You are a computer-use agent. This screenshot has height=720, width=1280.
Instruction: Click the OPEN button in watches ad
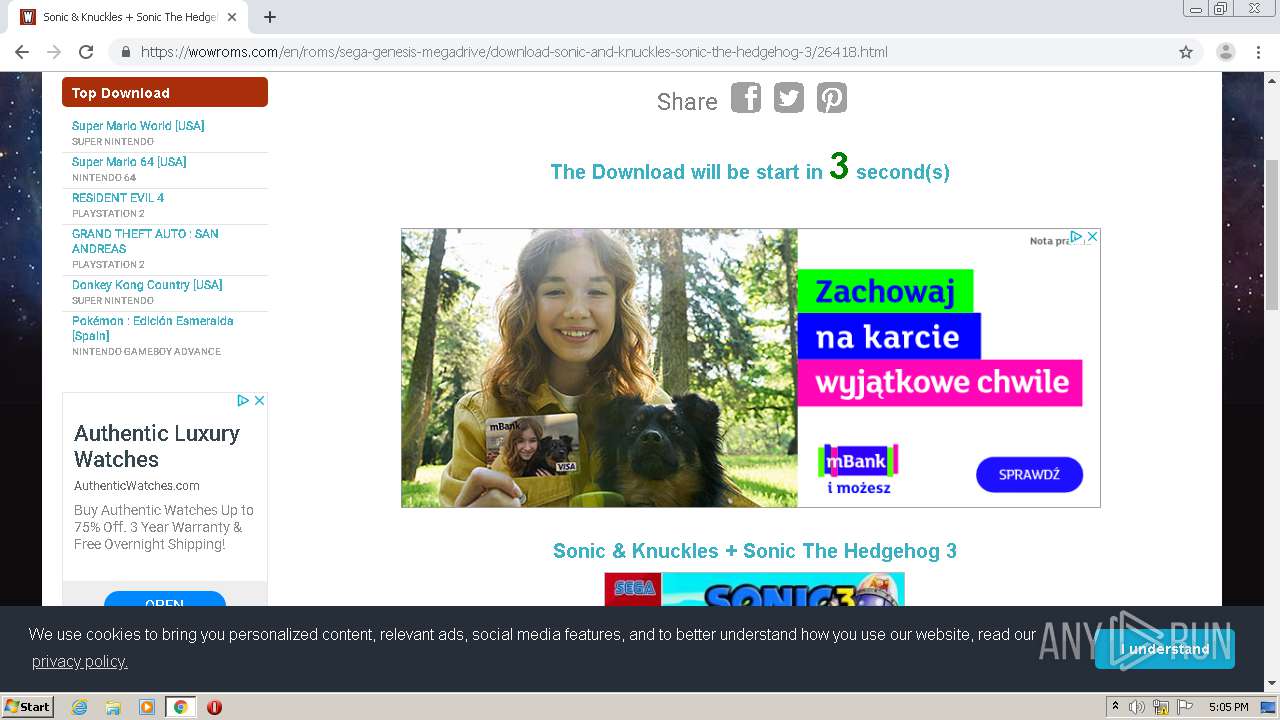[x=165, y=601]
